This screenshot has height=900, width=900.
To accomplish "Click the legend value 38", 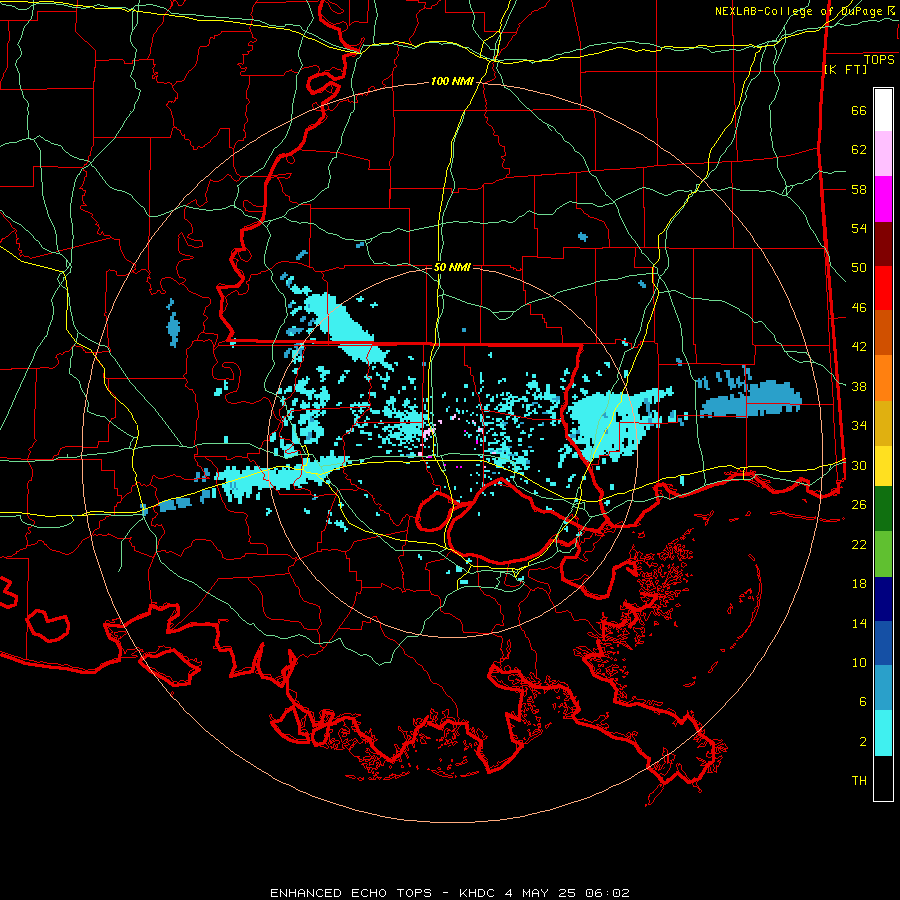I will [859, 386].
